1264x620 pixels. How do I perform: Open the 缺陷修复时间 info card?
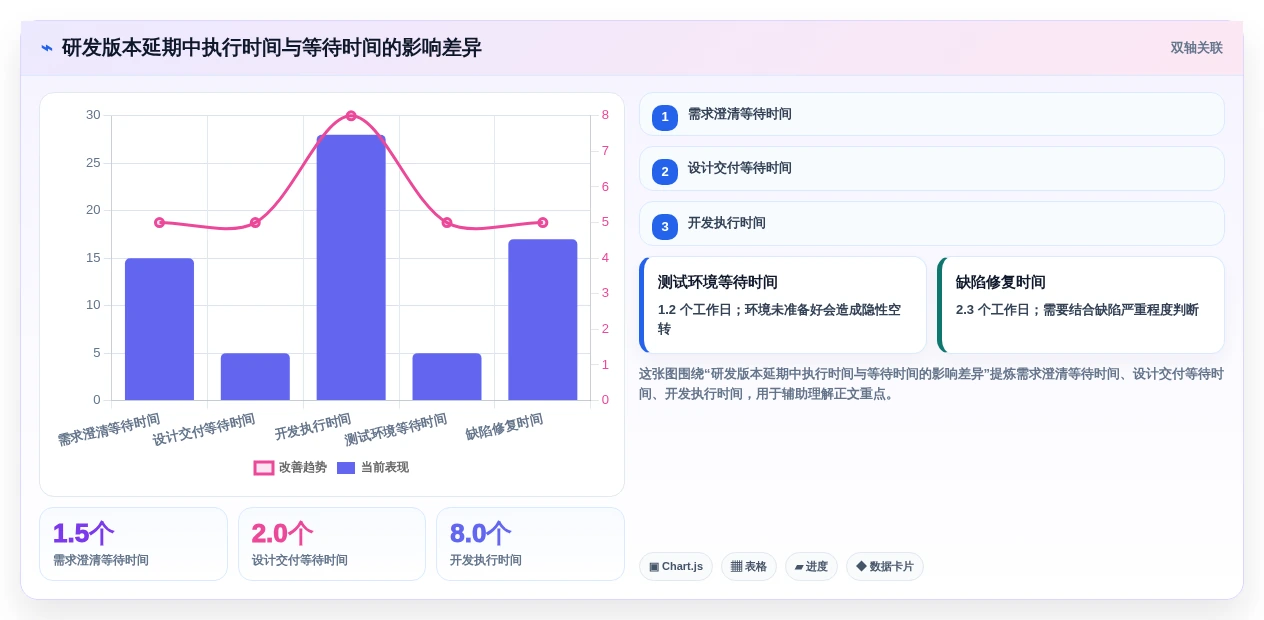coord(1081,305)
